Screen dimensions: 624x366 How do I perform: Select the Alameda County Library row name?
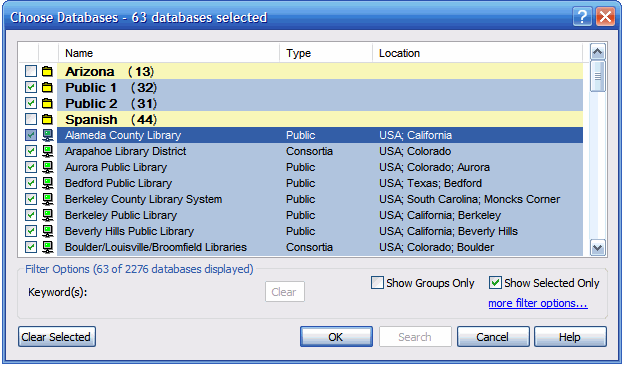click(x=123, y=135)
